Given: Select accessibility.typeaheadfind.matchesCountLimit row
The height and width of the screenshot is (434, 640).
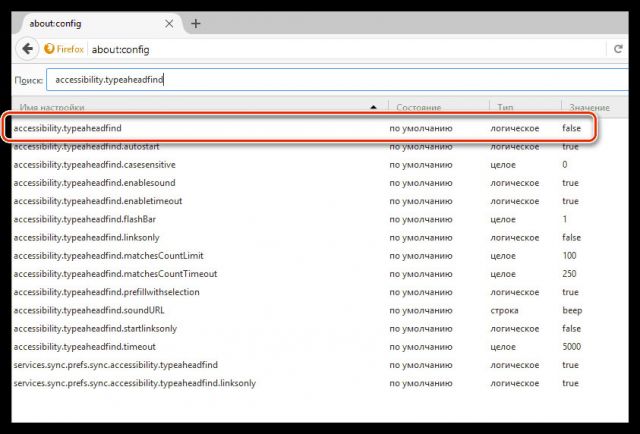Looking at the screenshot, I should (320, 256).
